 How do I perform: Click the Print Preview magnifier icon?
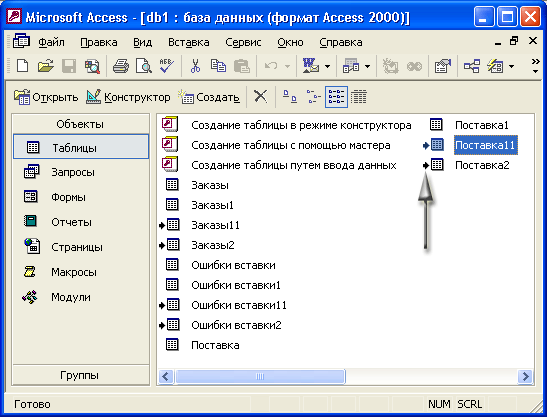click(143, 66)
